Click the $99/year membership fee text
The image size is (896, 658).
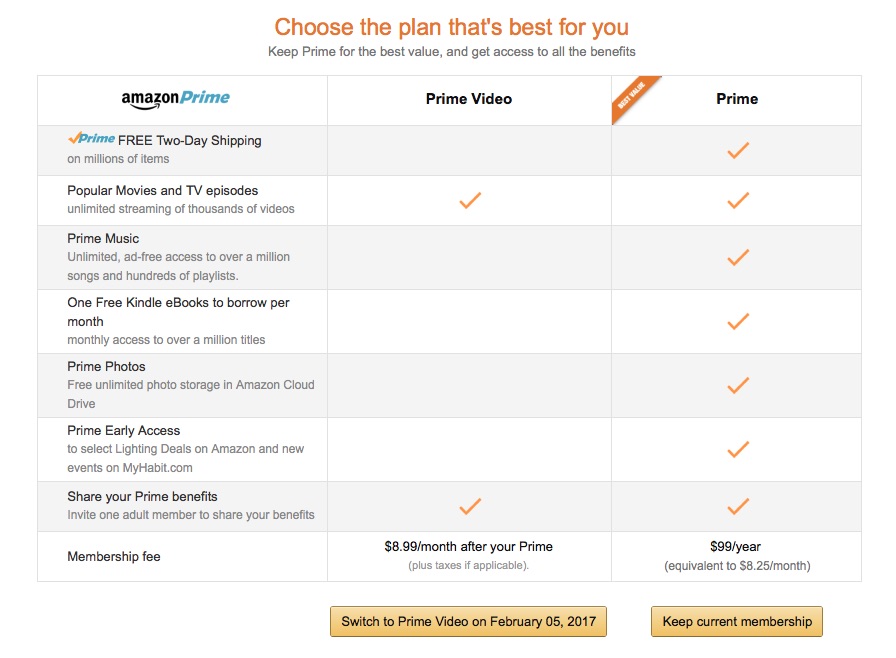737,547
